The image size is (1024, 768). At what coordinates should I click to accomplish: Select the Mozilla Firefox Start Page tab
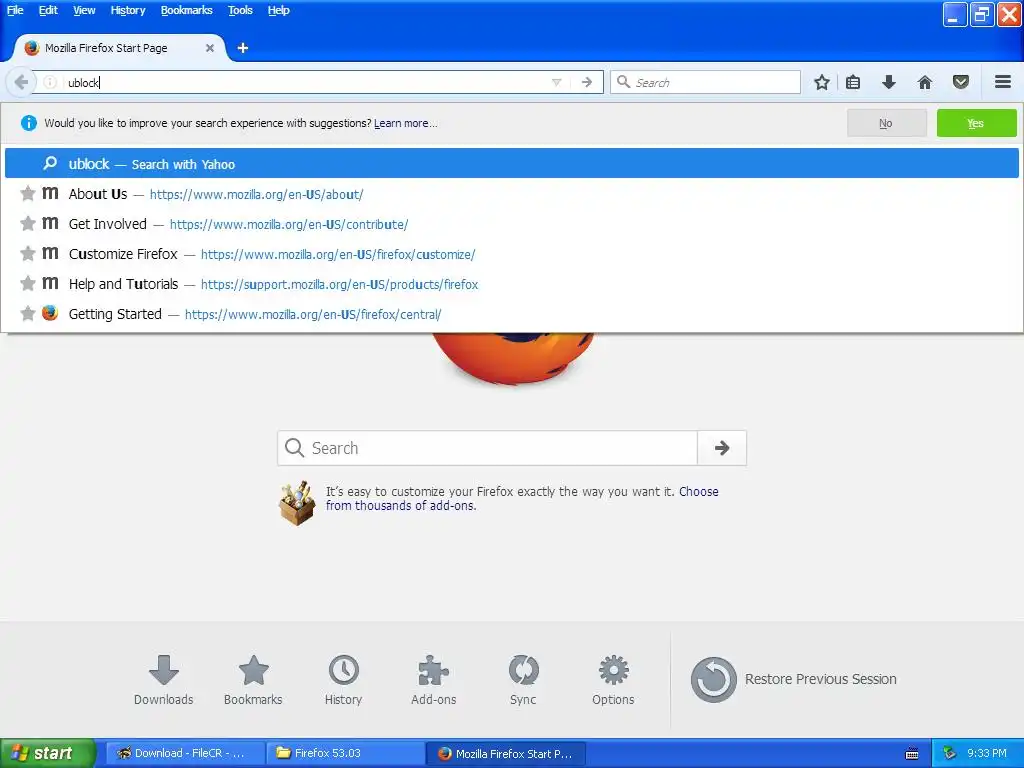[x=121, y=48]
